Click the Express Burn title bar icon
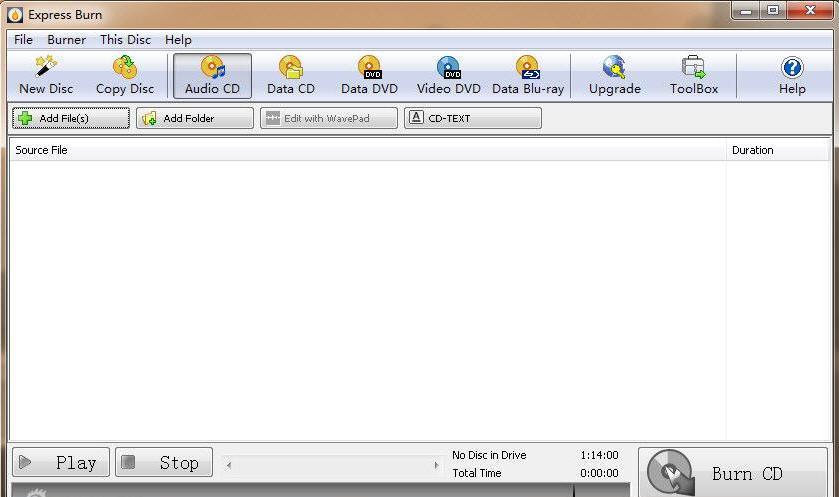The width and height of the screenshot is (839, 497). pyautogui.click(x=15, y=14)
